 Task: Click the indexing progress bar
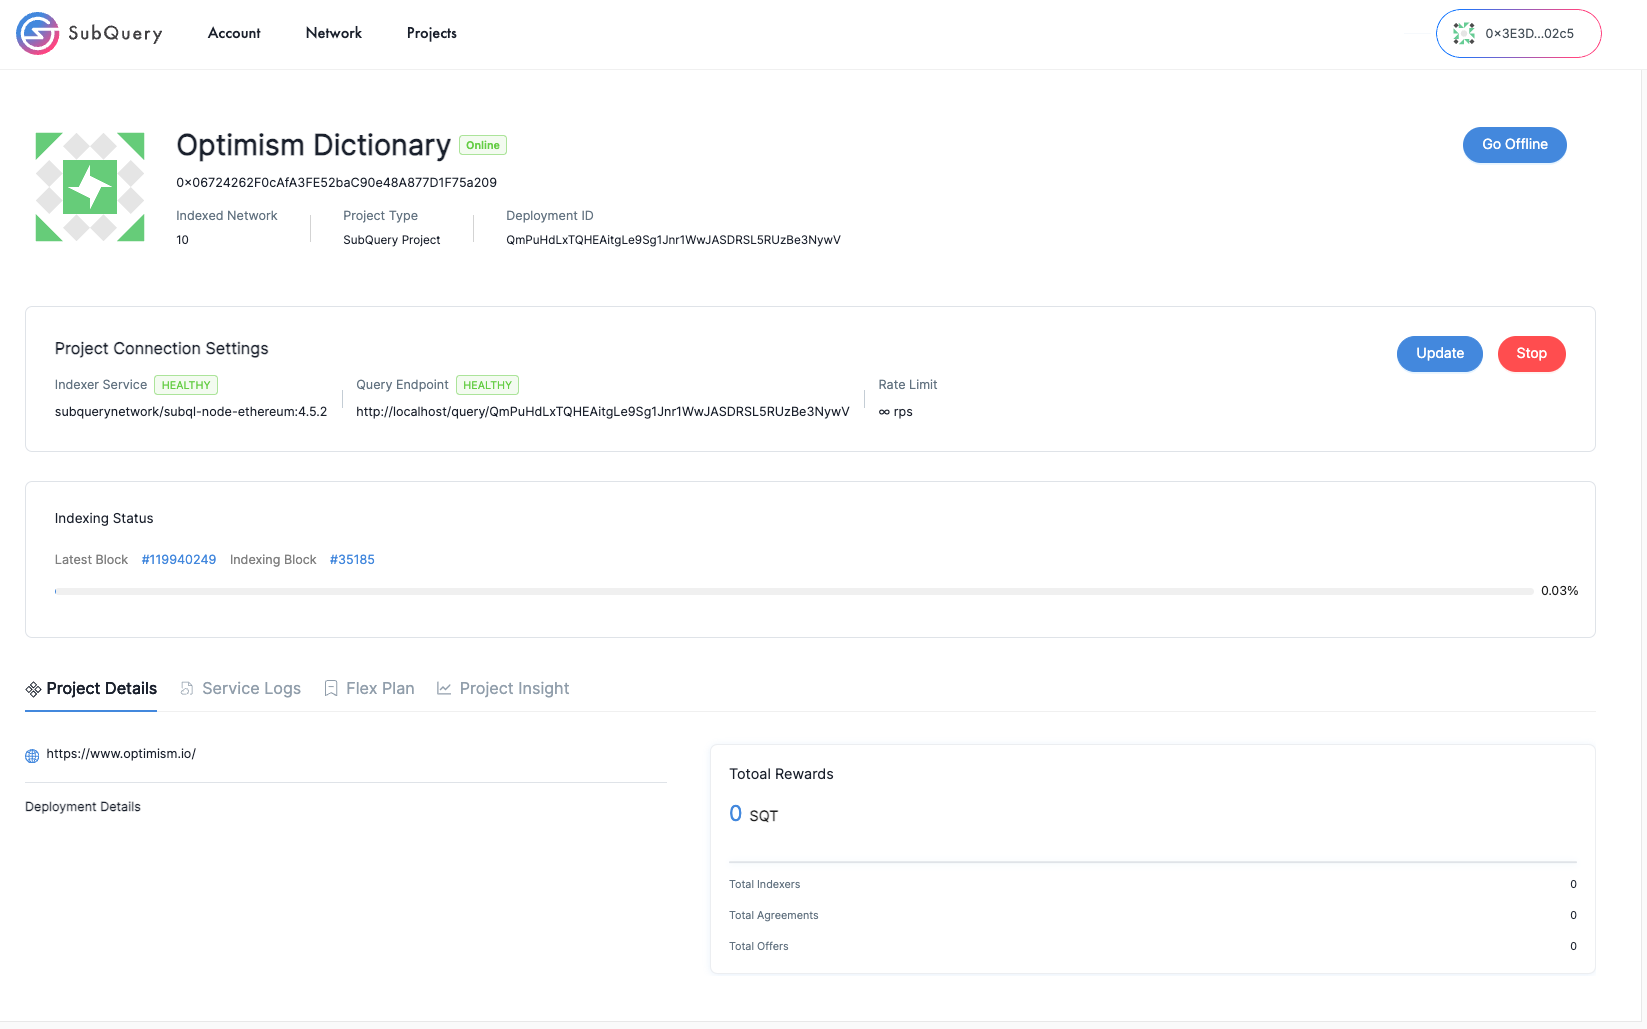[794, 592]
